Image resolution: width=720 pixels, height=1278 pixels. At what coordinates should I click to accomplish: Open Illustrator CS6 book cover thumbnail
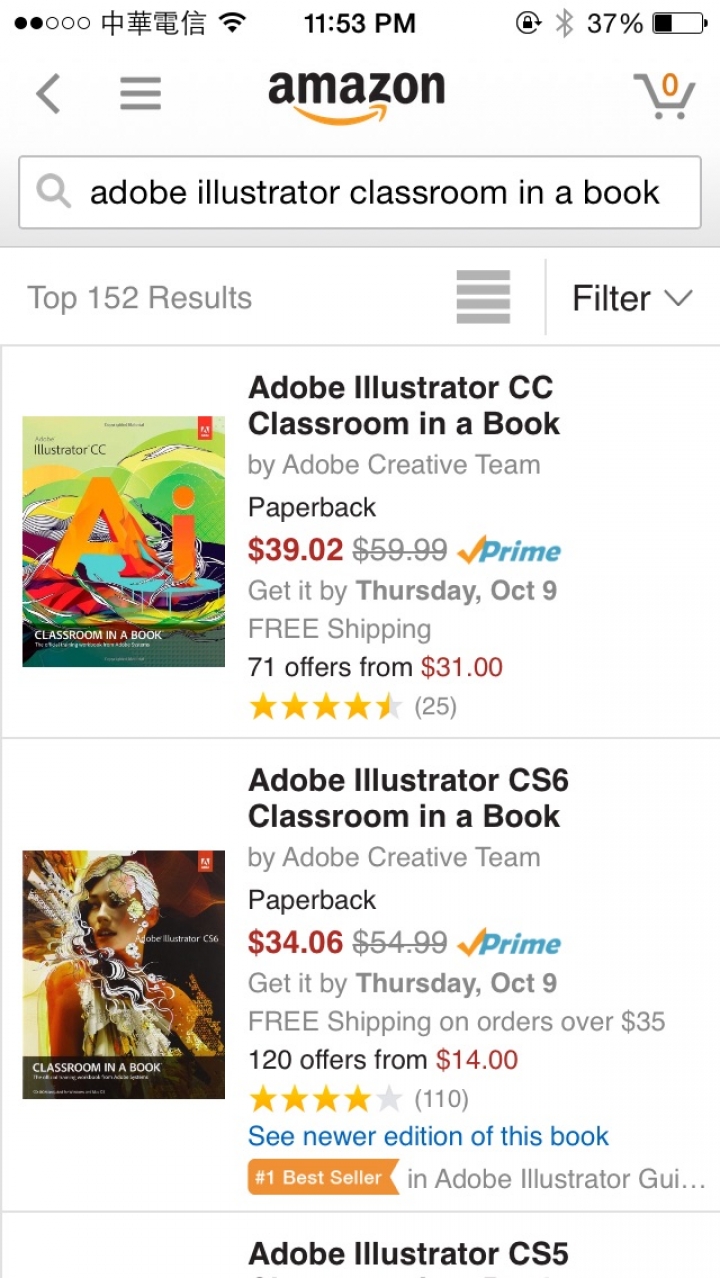point(123,974)
